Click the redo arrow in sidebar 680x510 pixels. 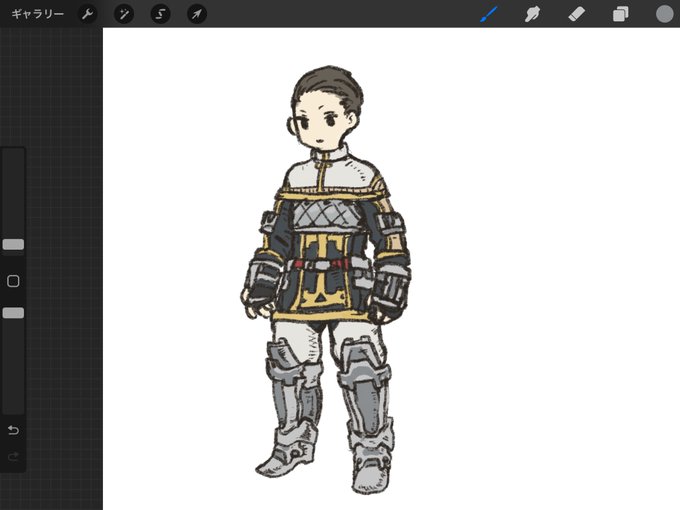(13, 456)
